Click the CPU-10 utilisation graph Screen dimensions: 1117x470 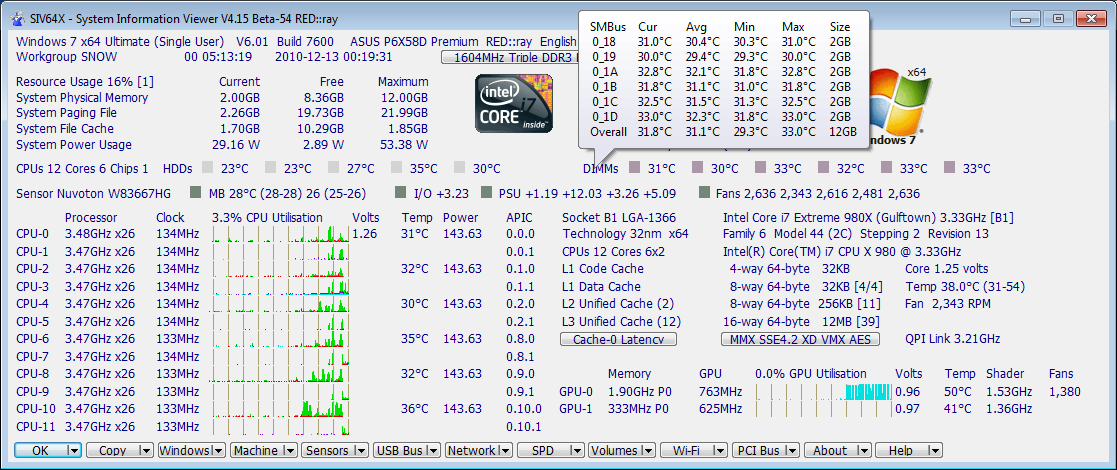[281, 409]
